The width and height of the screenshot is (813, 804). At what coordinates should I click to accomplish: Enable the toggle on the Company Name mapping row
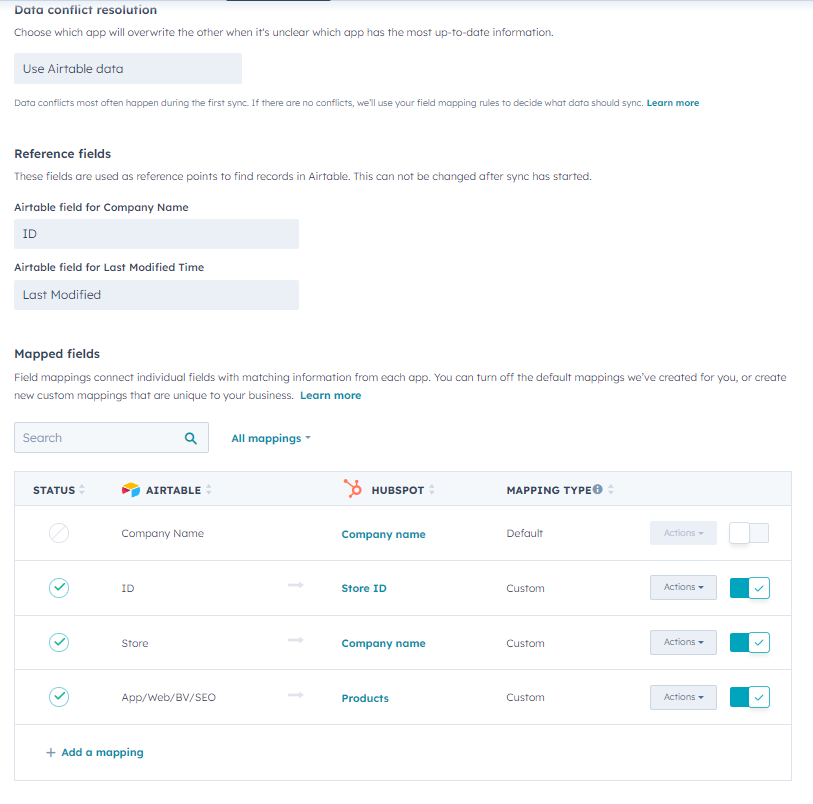click(748, 533)
